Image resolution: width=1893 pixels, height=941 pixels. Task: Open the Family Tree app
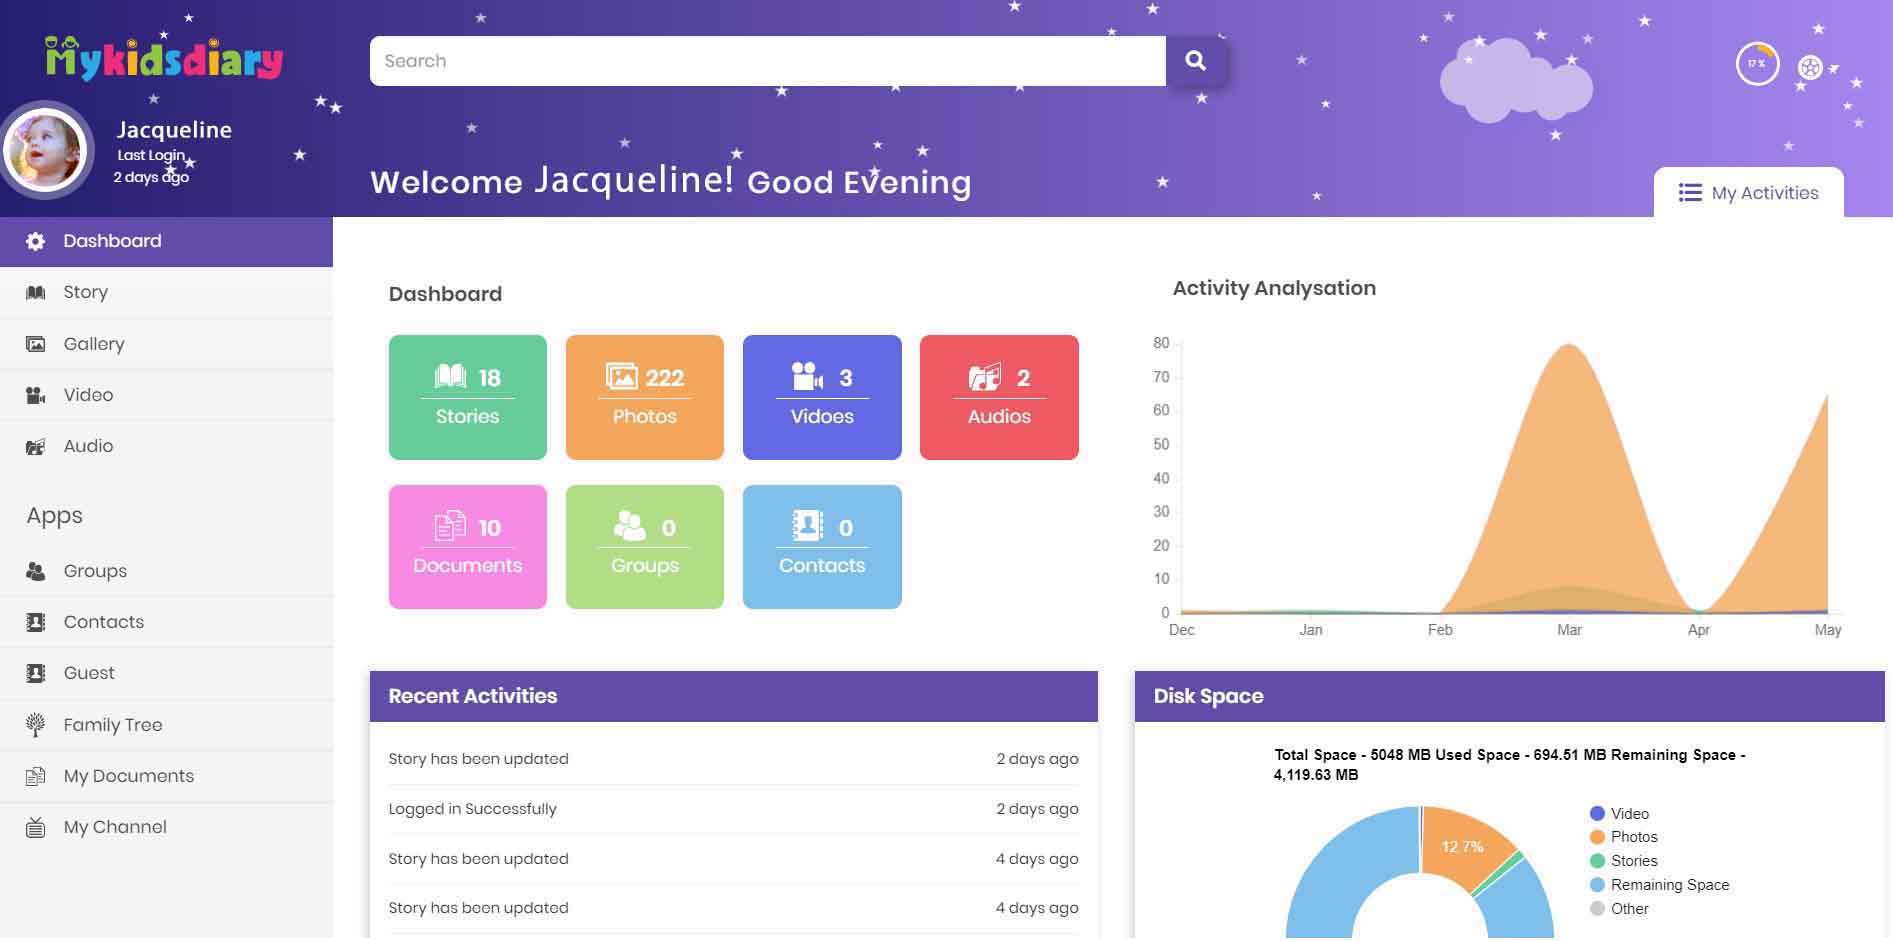pos(112,724)
